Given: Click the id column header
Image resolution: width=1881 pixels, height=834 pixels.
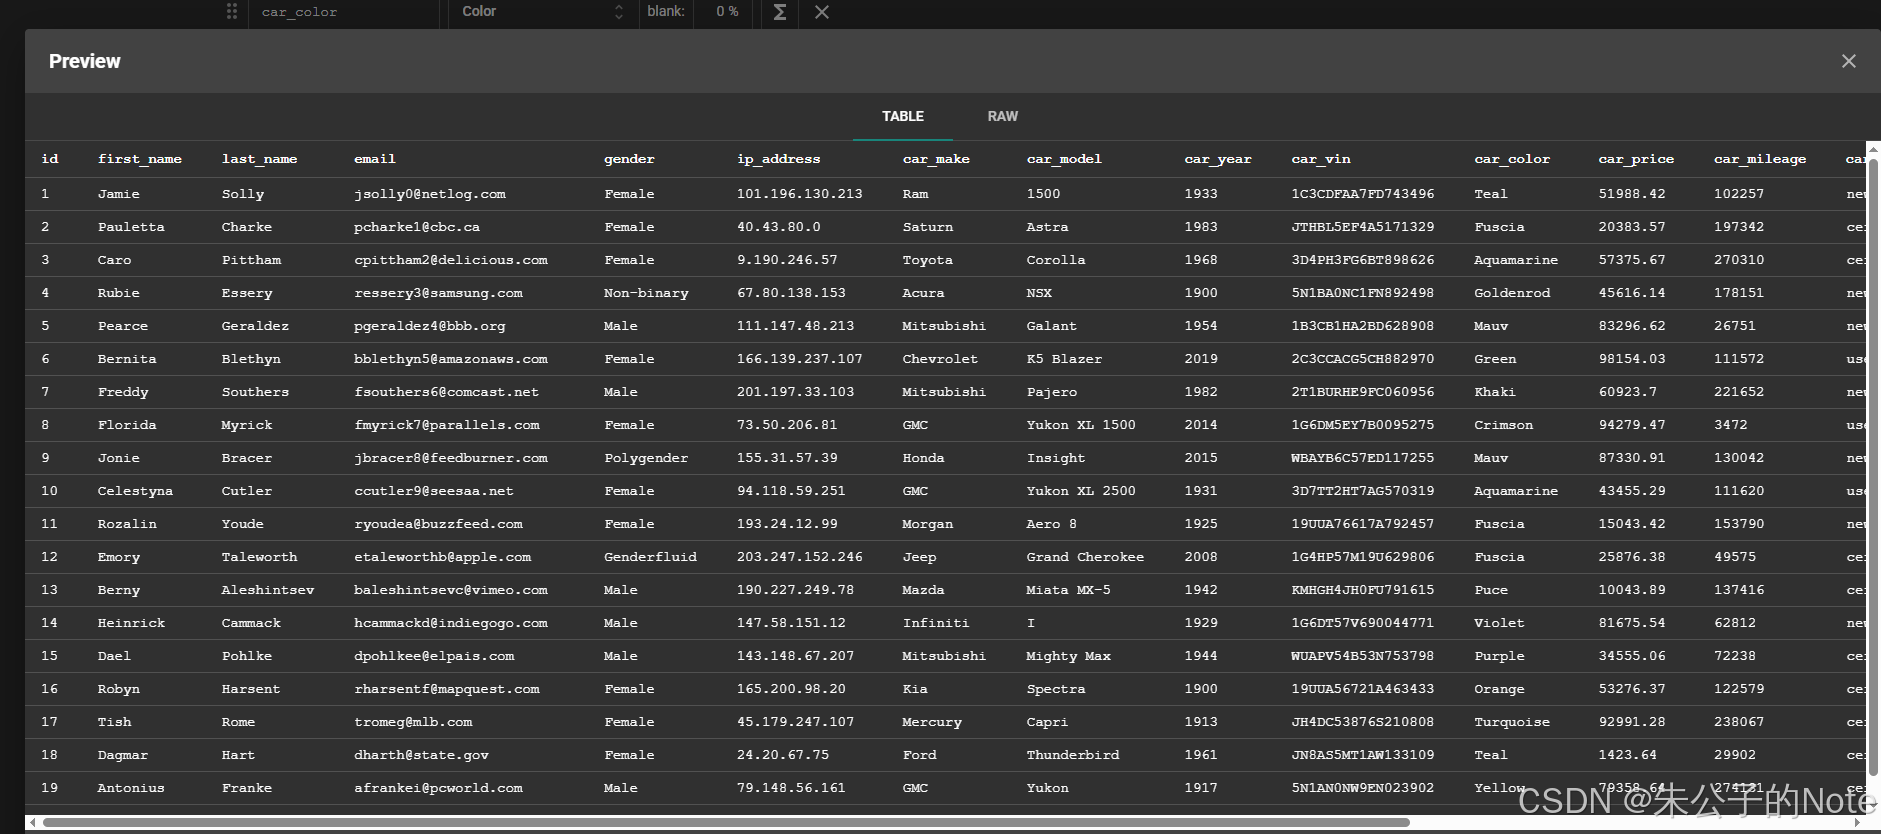Looking at the screenshot, I should tap(50, 159).
